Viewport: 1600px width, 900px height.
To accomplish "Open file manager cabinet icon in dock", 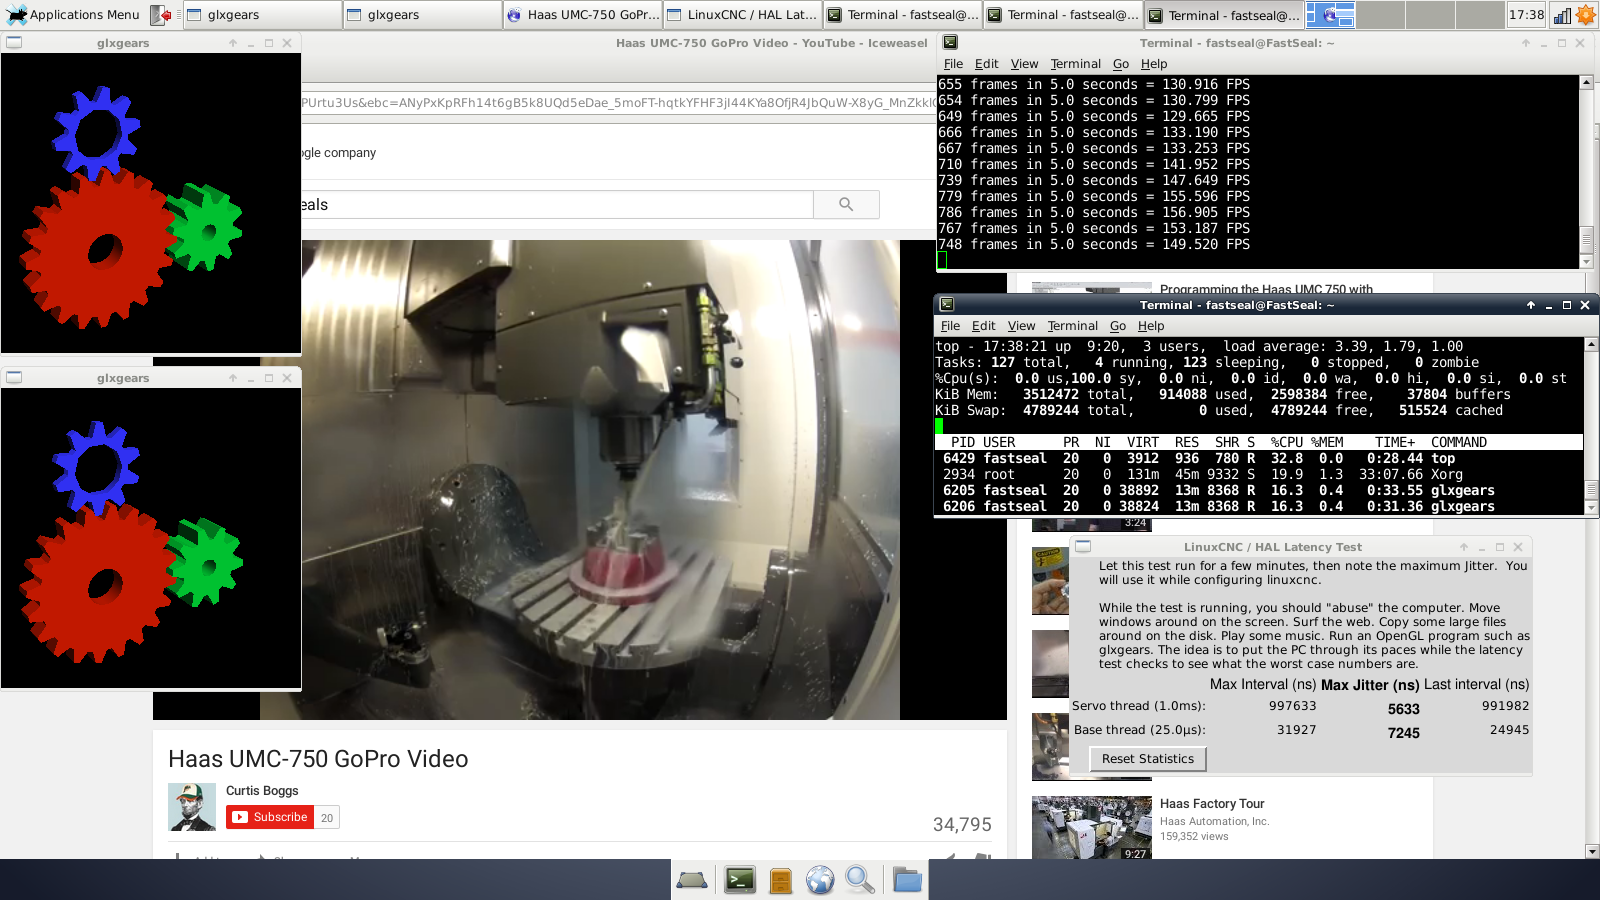I will pyautogui.click(x=781, y=880).
